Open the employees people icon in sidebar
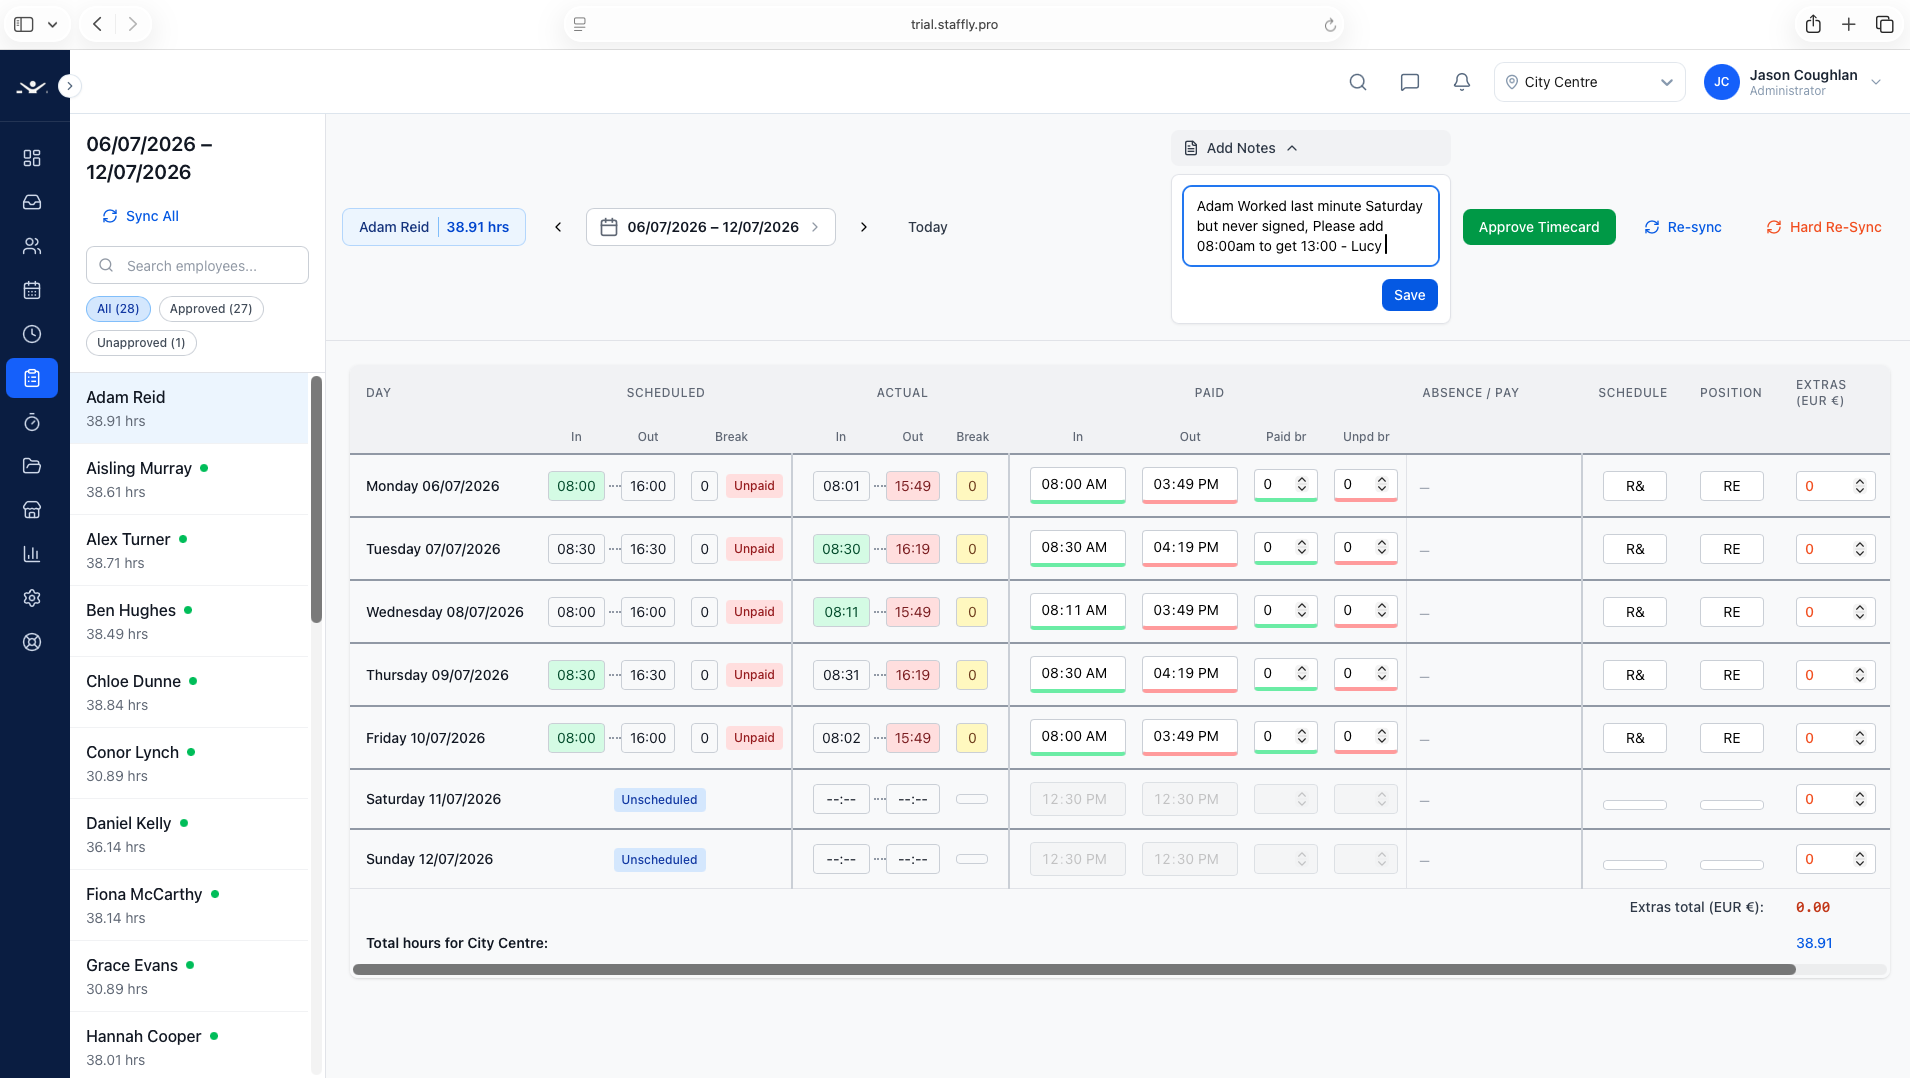This screenshot has width=1910, height=1078. [32, 246]
